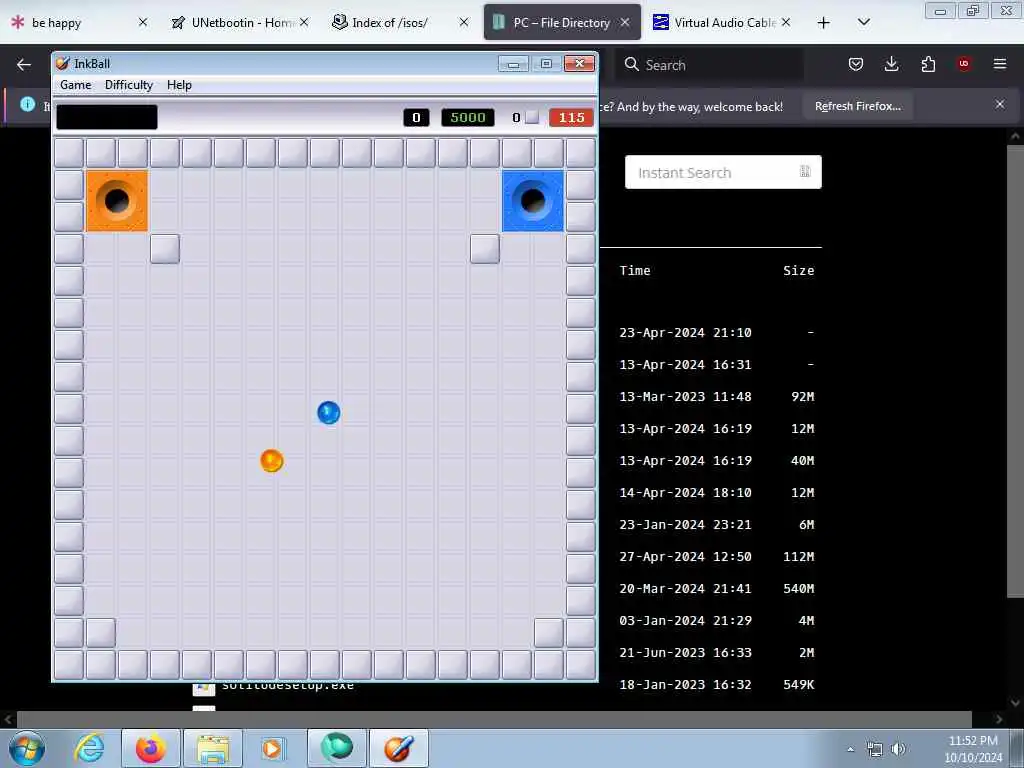
Task: Show hidden system tray icons
Action: pos(850,749)
